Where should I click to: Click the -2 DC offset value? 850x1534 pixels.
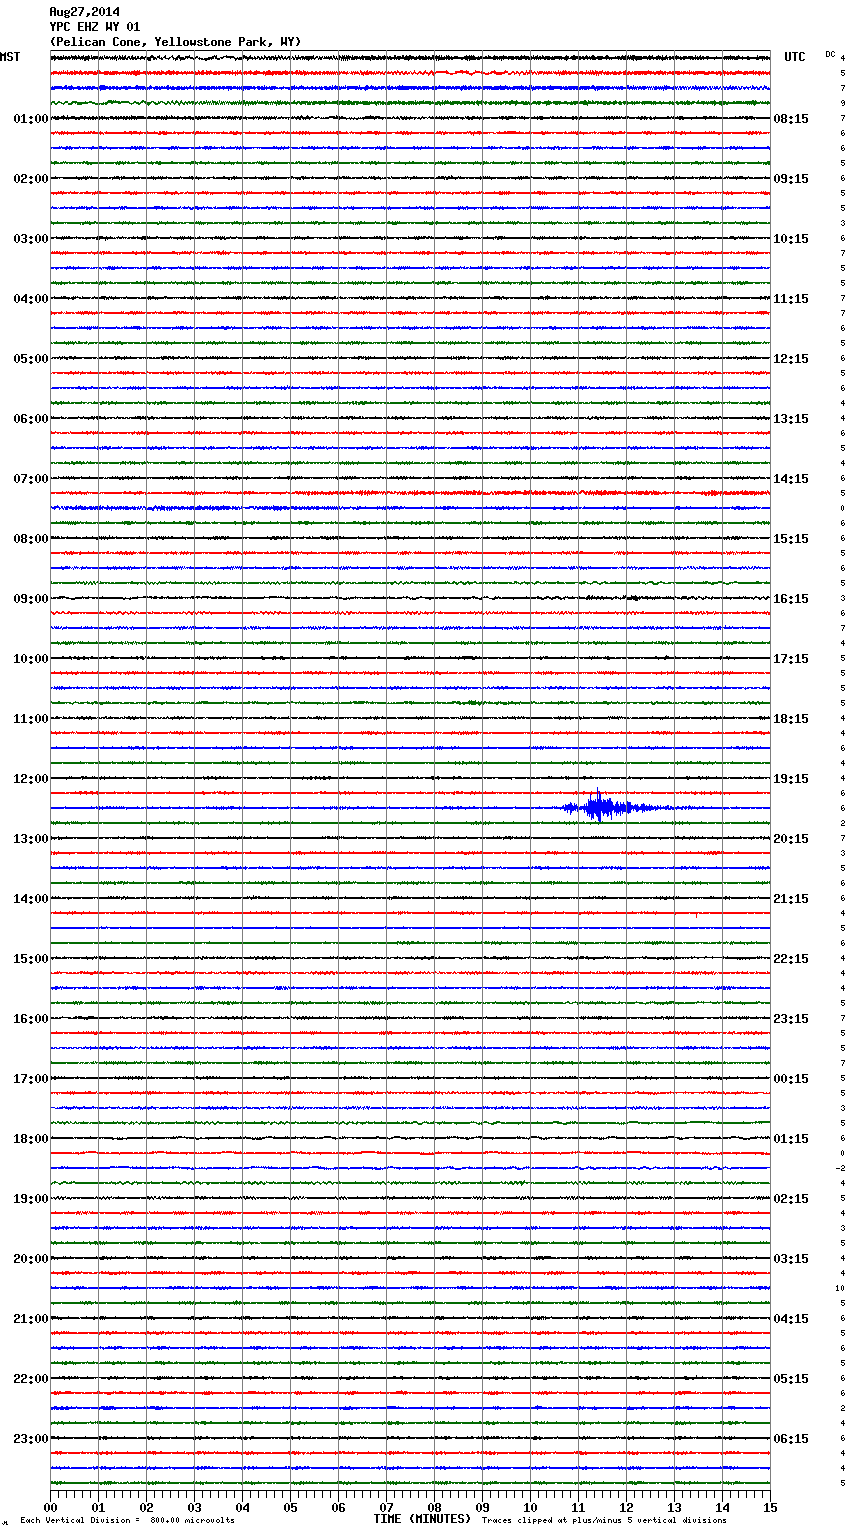[x=840, y=1168]
